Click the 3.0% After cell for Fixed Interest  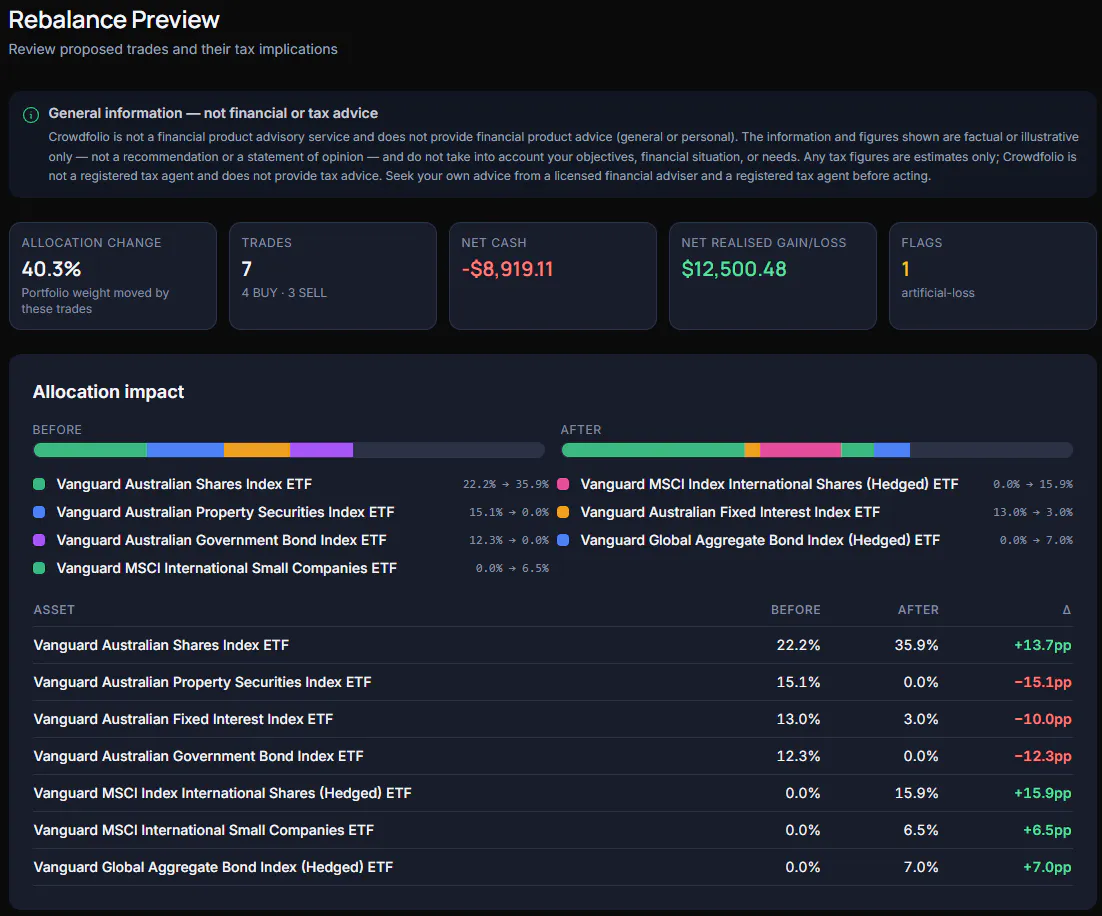[x=921, y=719]
